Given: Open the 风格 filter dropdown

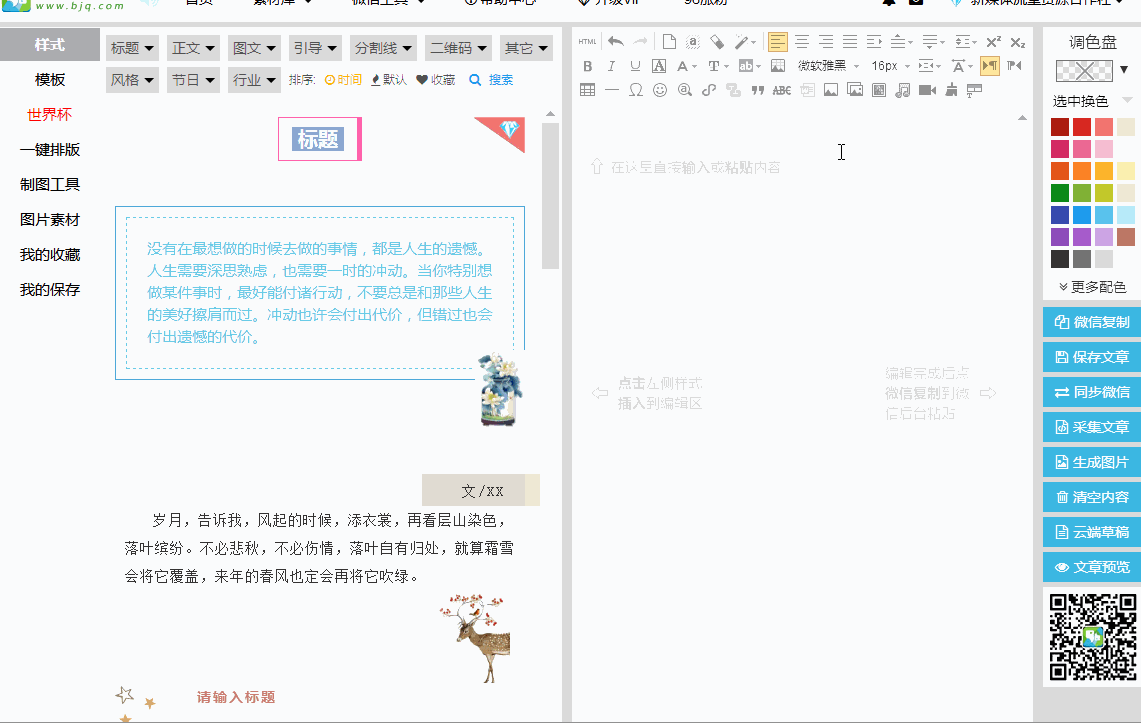Looking at the screenshot, I should (132, 79).
